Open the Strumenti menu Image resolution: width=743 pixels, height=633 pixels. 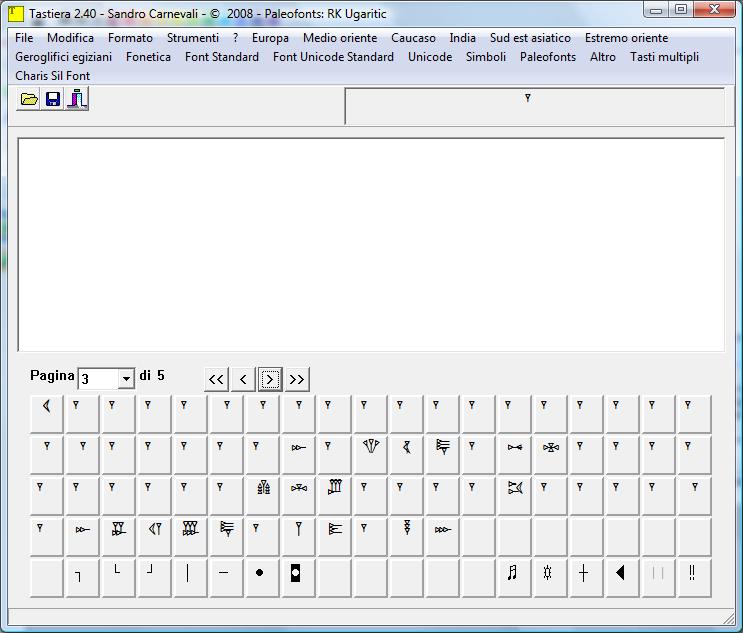pyautogui.click(x=193, y=38)
